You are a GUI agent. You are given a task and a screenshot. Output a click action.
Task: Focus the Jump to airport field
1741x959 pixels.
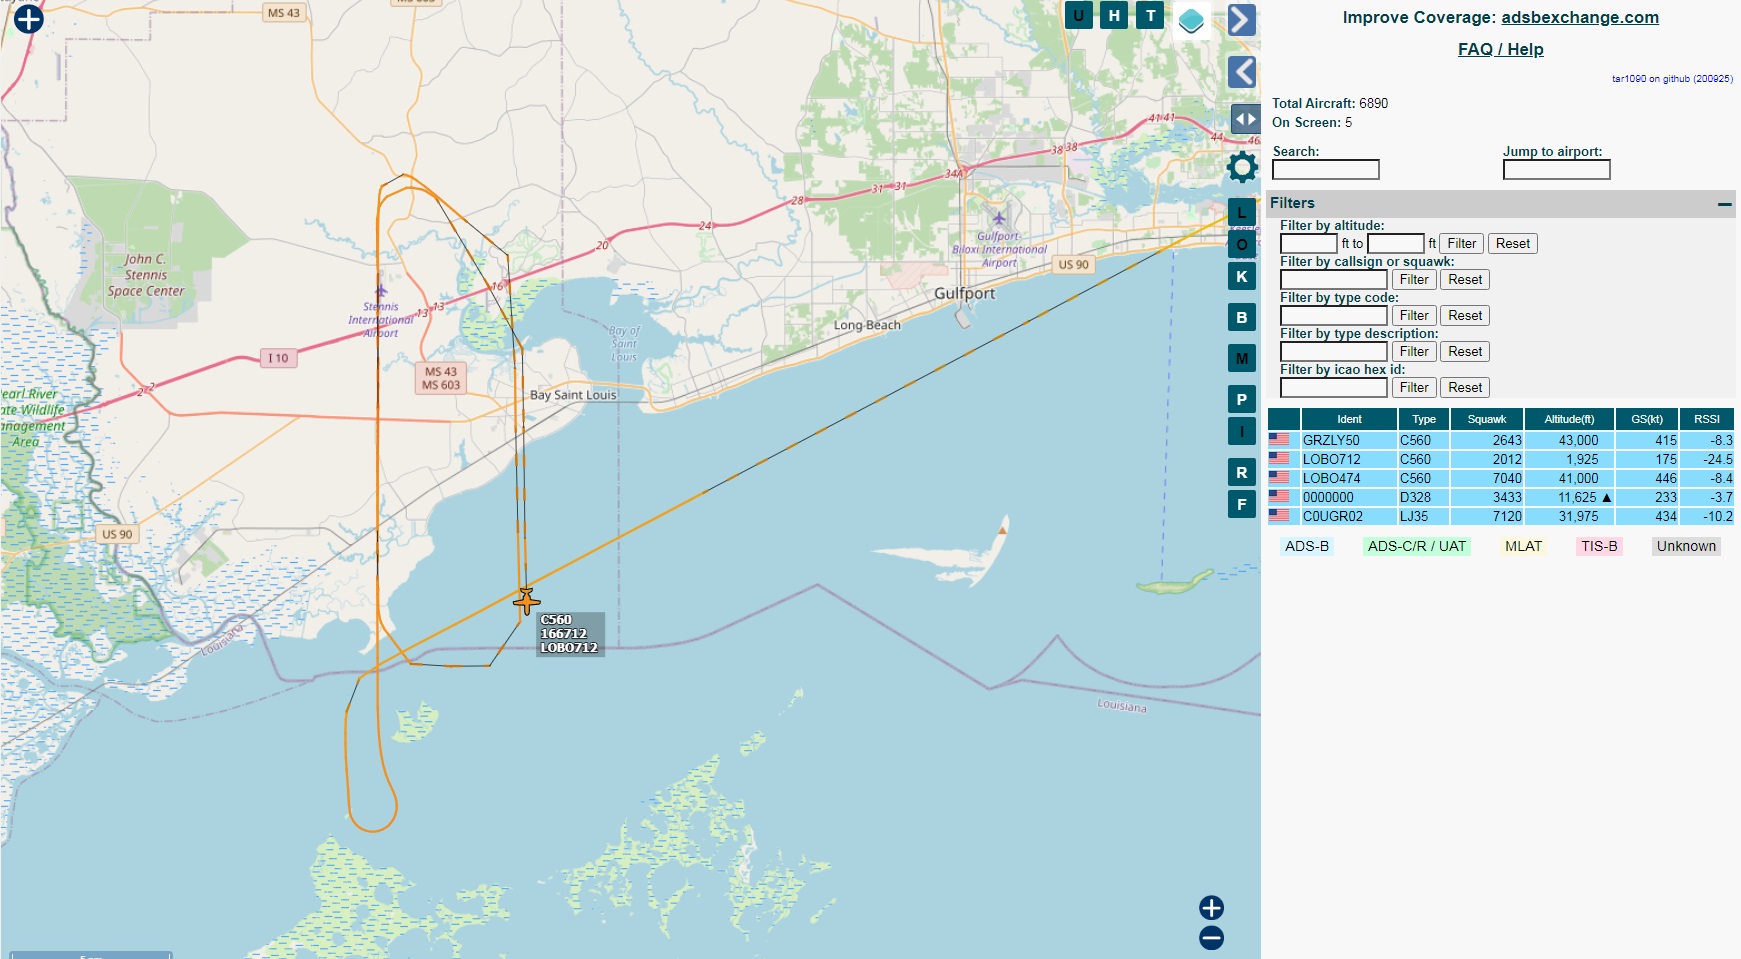pos(1556,170)
